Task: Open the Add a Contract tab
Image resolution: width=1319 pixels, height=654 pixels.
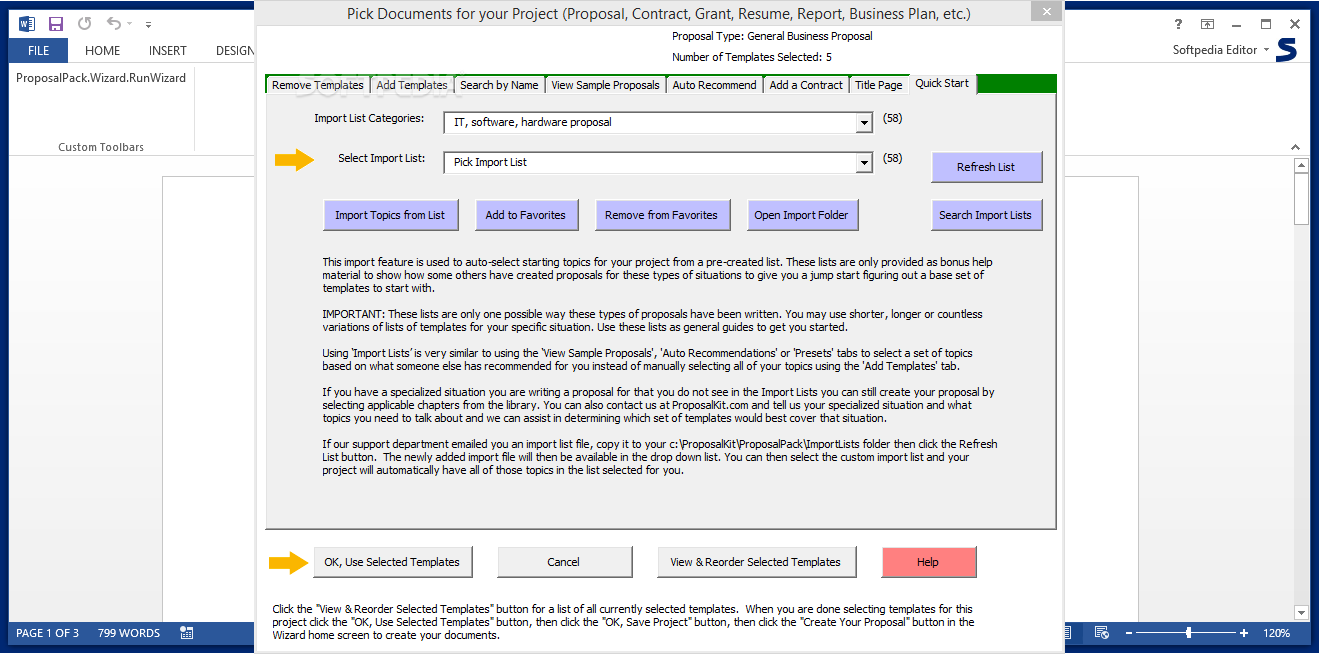Action: tap(806, 85)
